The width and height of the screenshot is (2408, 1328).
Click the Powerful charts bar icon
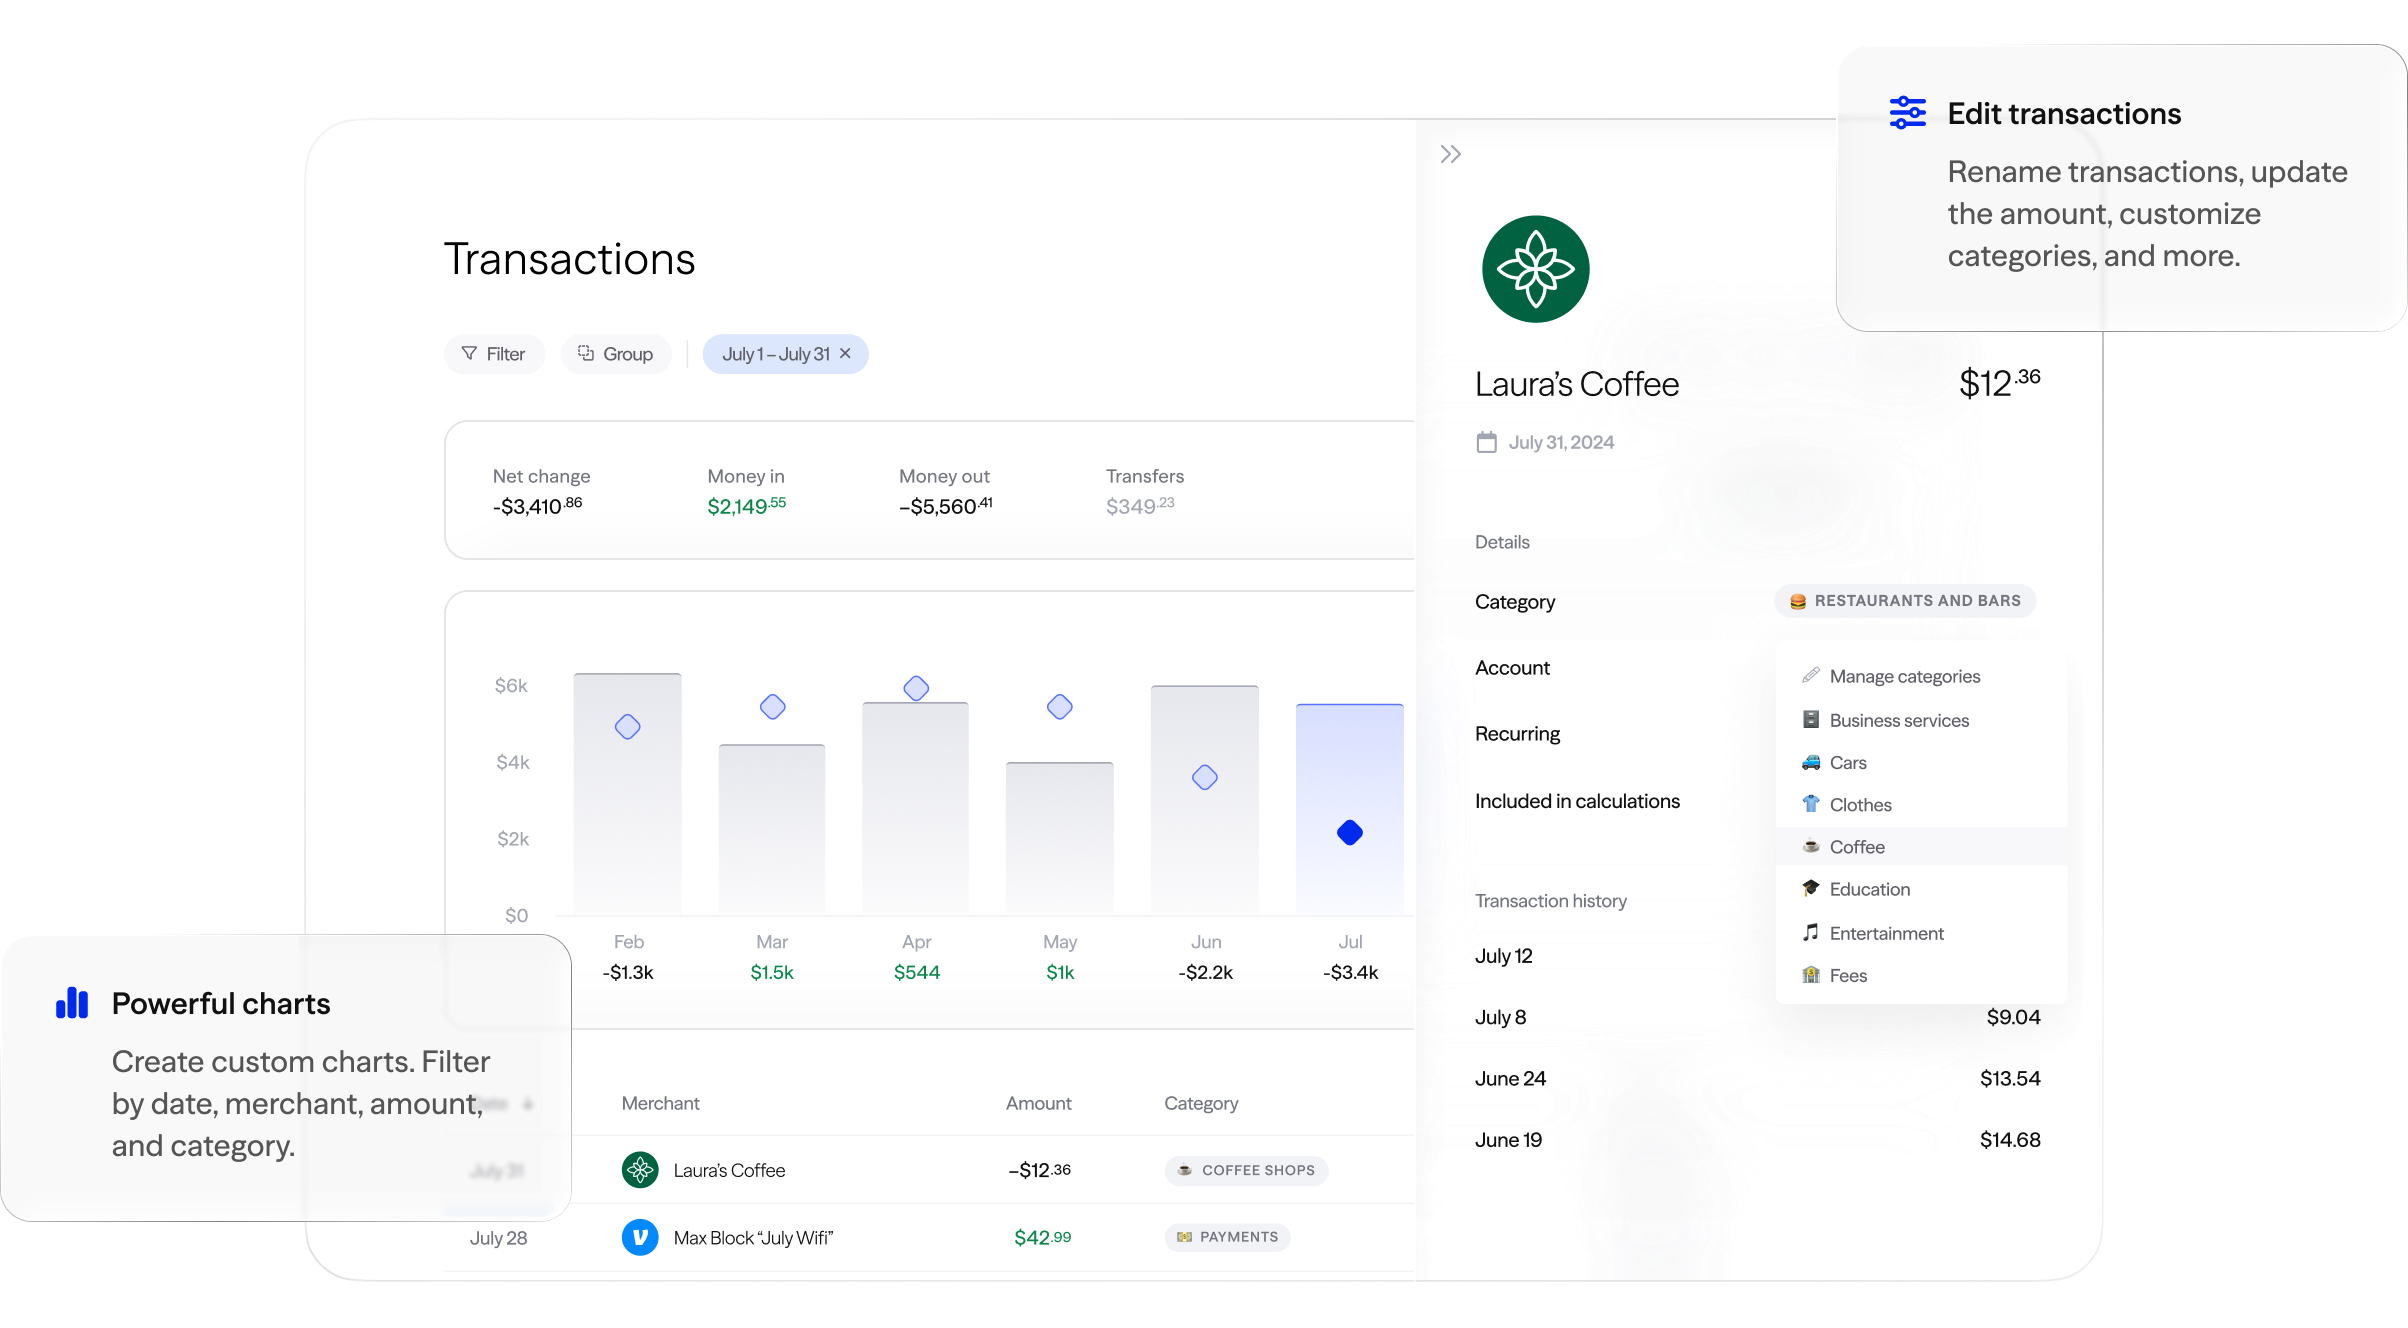pyautogui.click(x=72, y=1003)
